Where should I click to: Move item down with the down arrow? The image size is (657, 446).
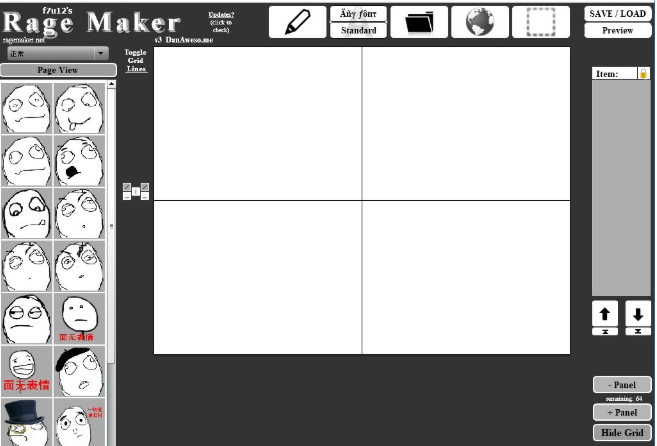tap(638, 314)
